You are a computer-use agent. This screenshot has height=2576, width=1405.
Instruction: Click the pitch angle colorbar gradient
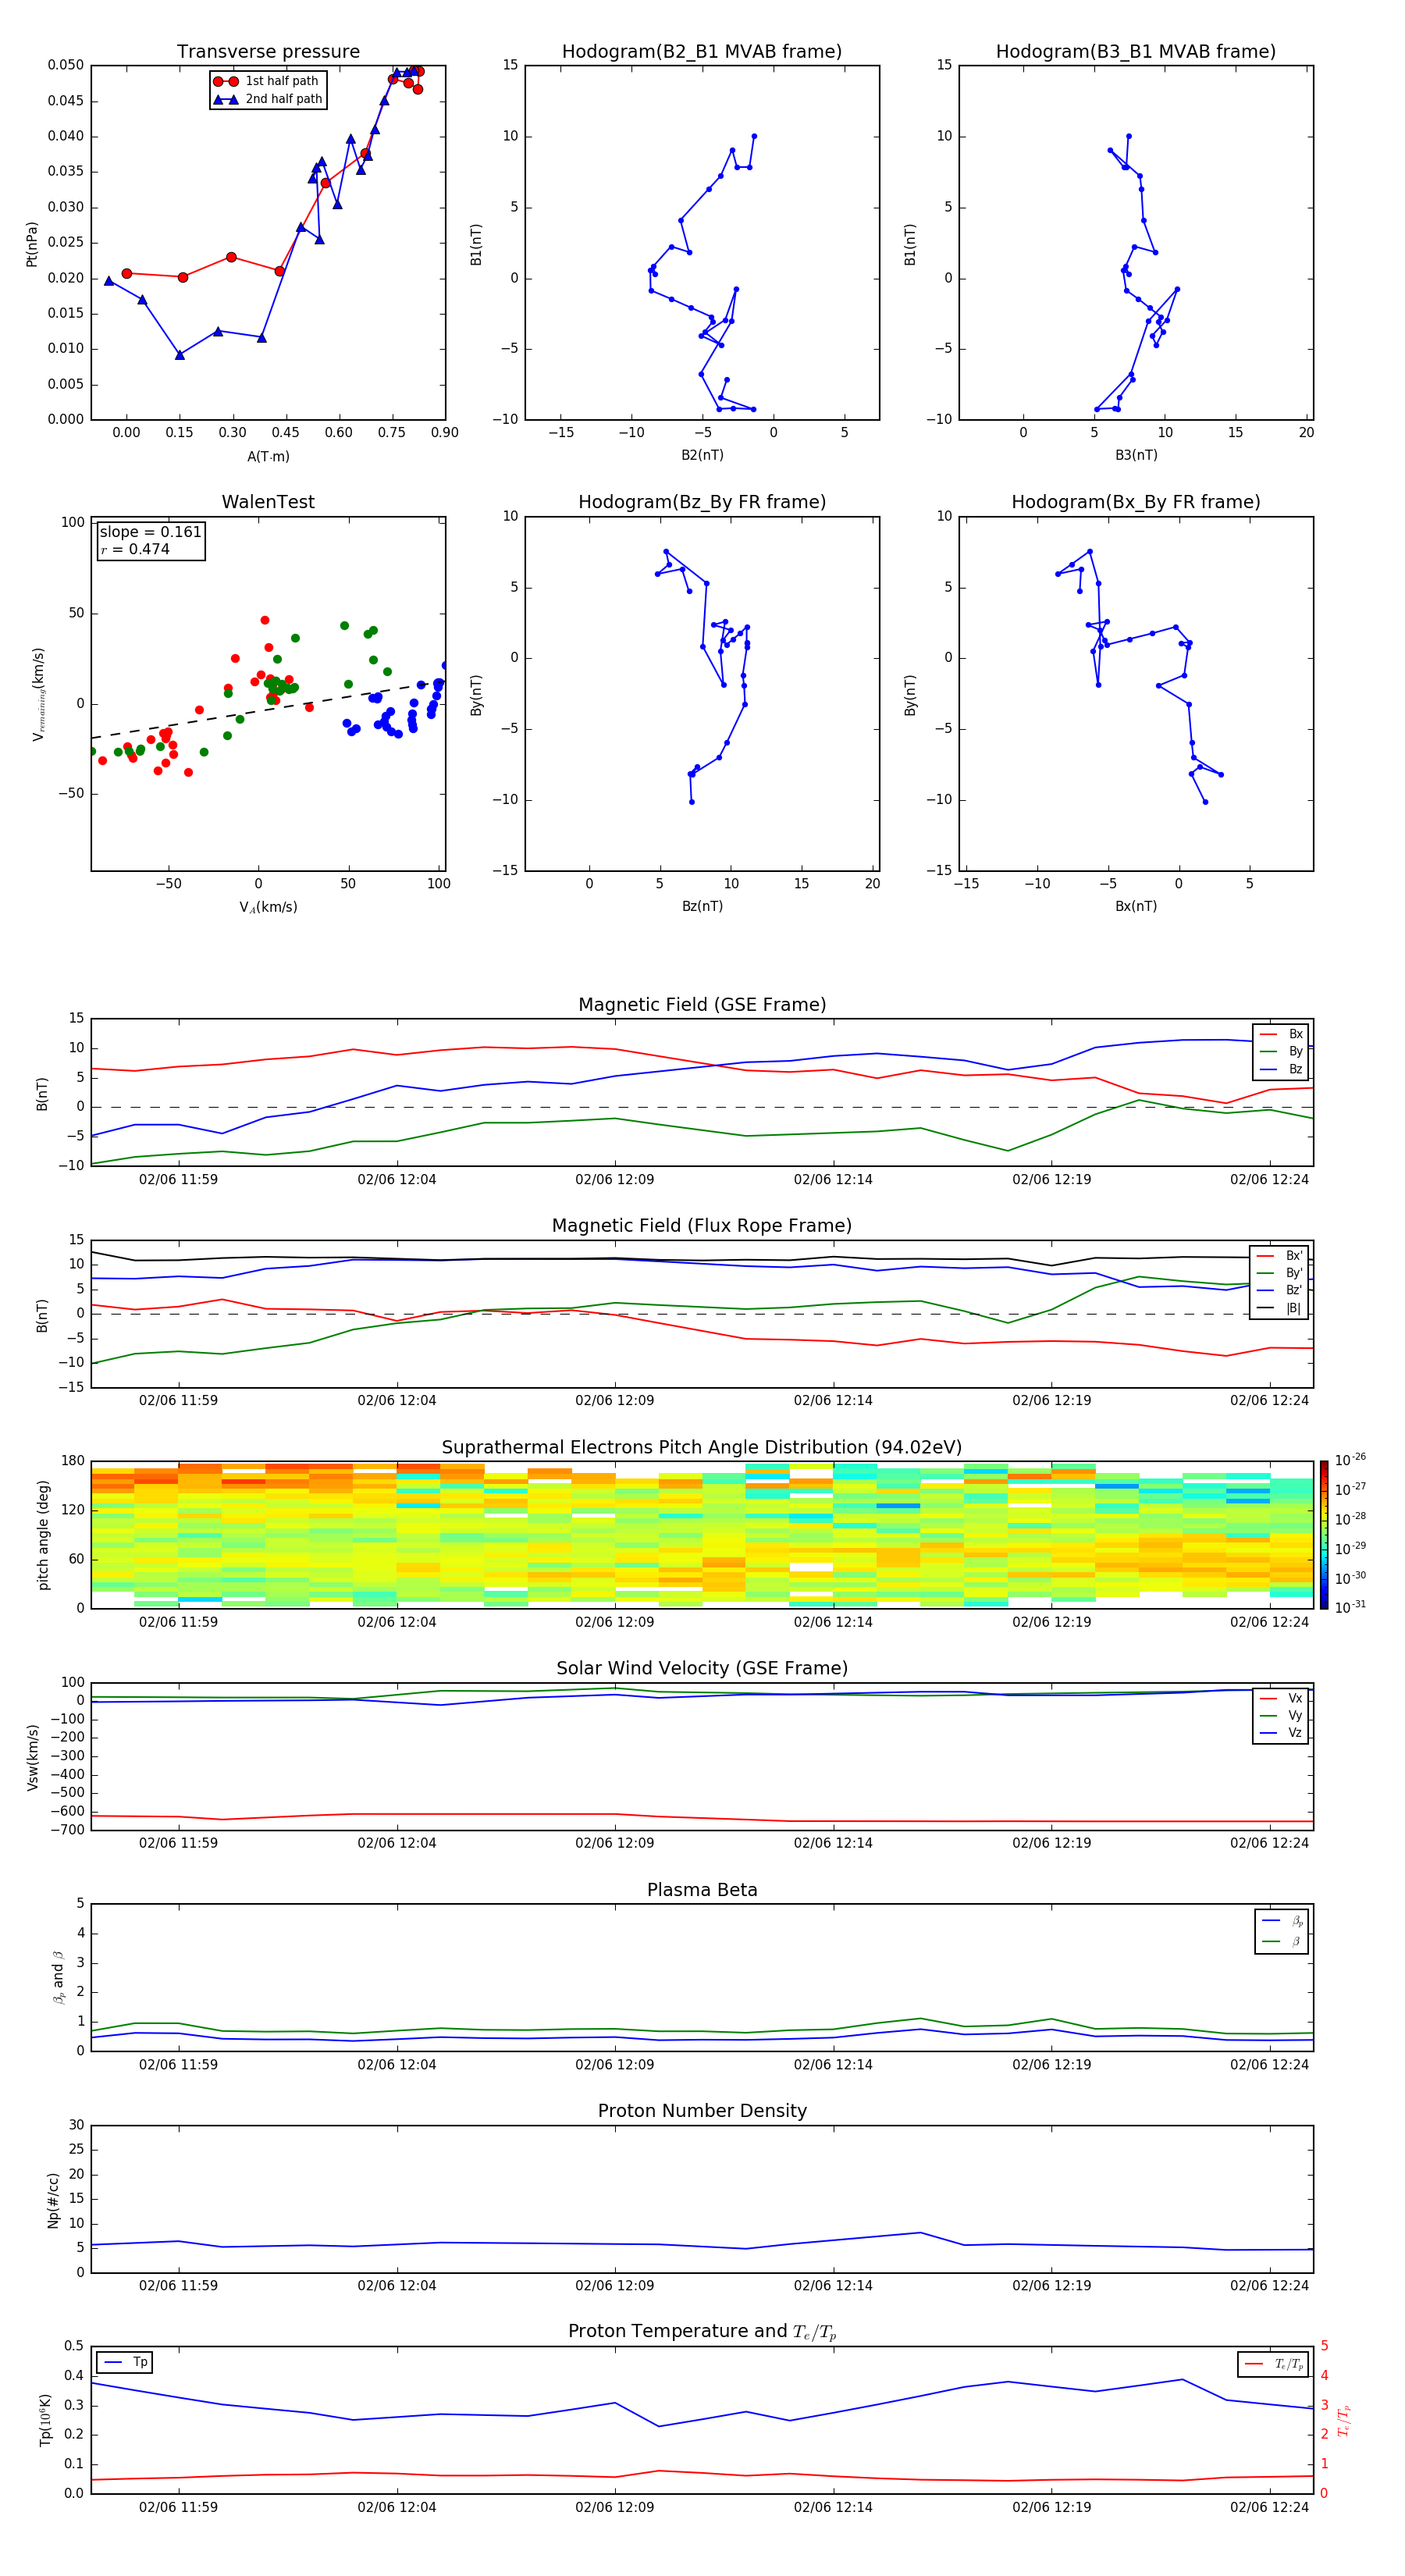click(1324, 1535)
